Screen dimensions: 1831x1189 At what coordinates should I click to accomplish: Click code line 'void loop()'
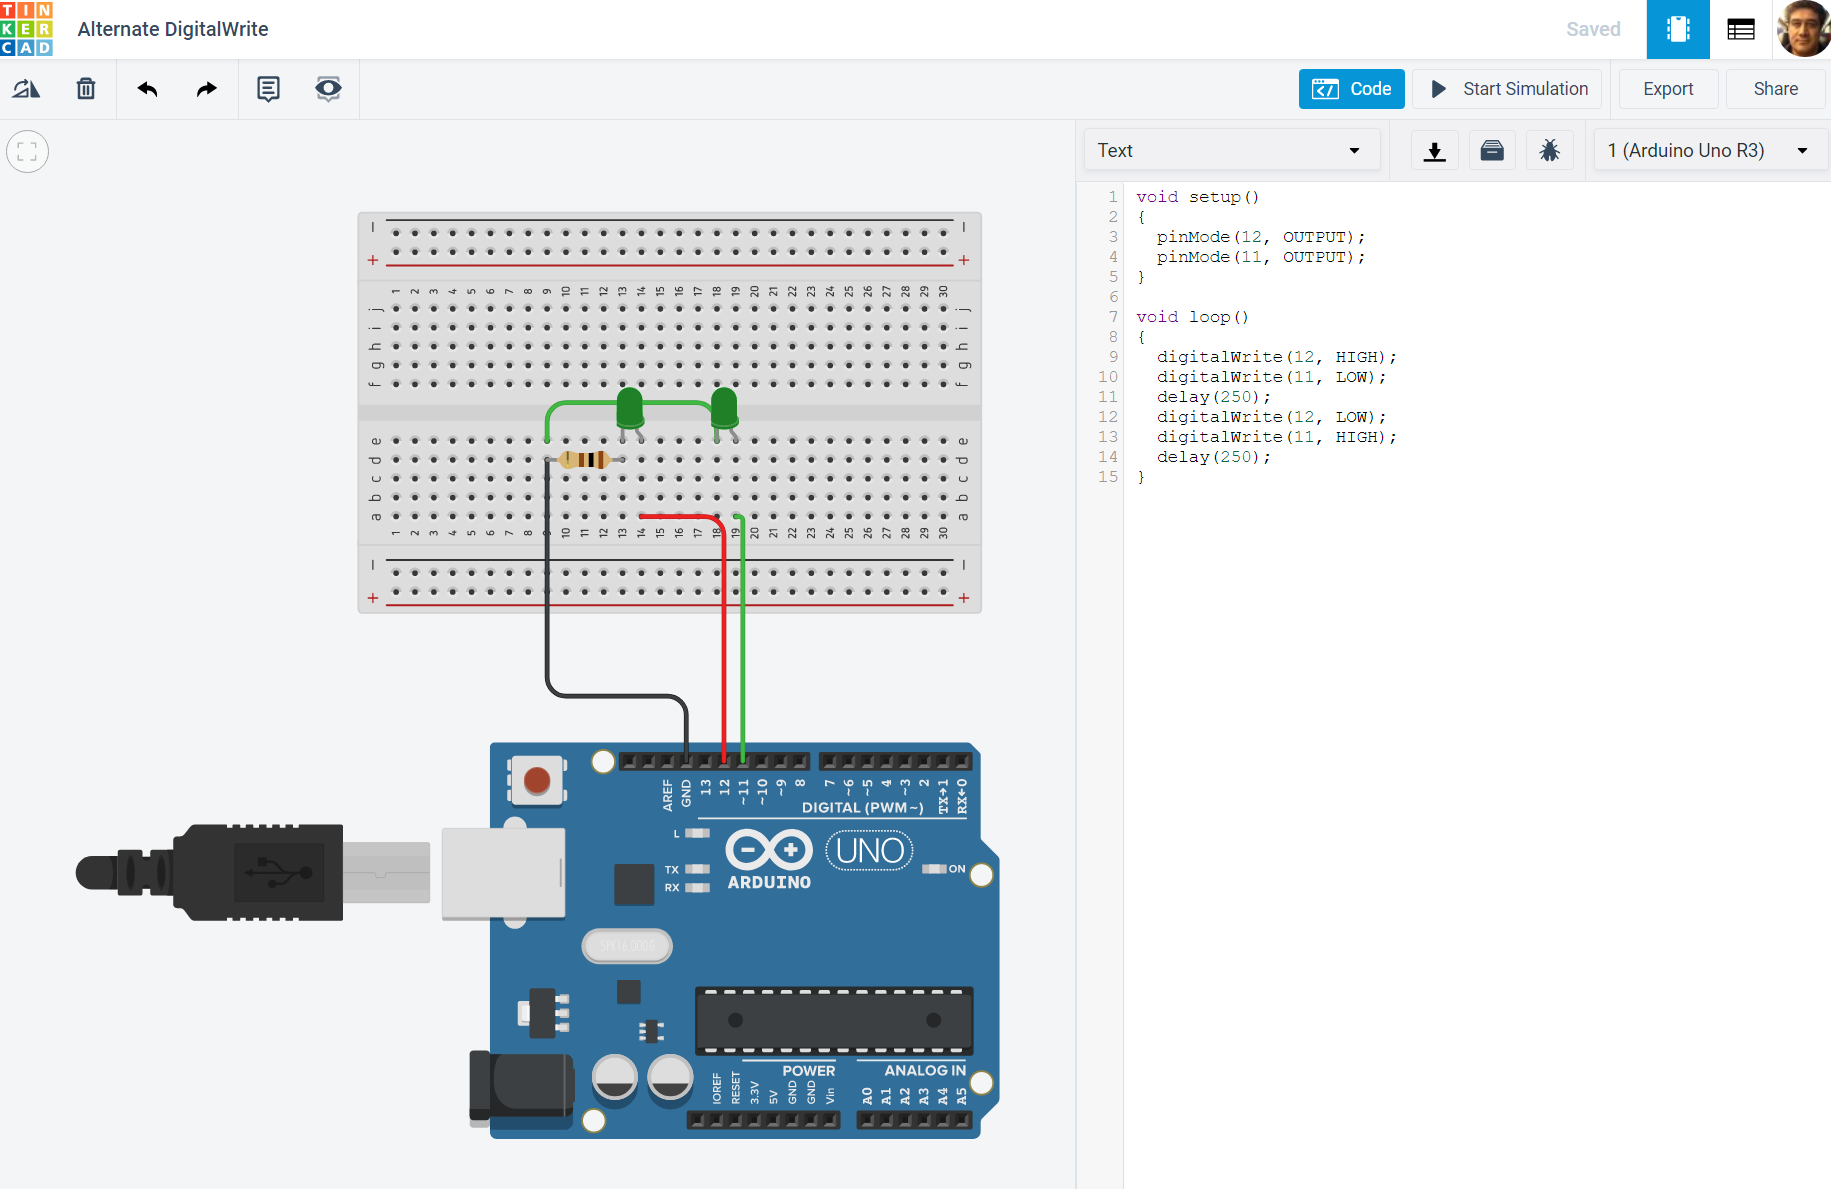pyautogui.click(x=1192, y=317)
